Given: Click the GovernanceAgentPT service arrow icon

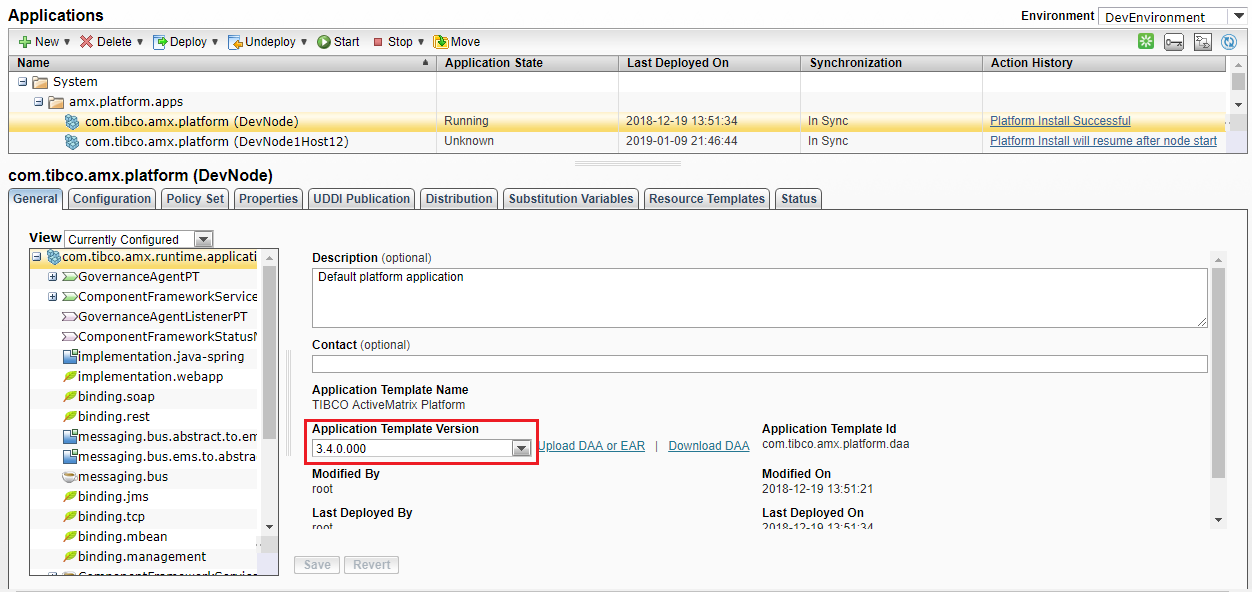Looking at the screenshot, I should (69, 277).
